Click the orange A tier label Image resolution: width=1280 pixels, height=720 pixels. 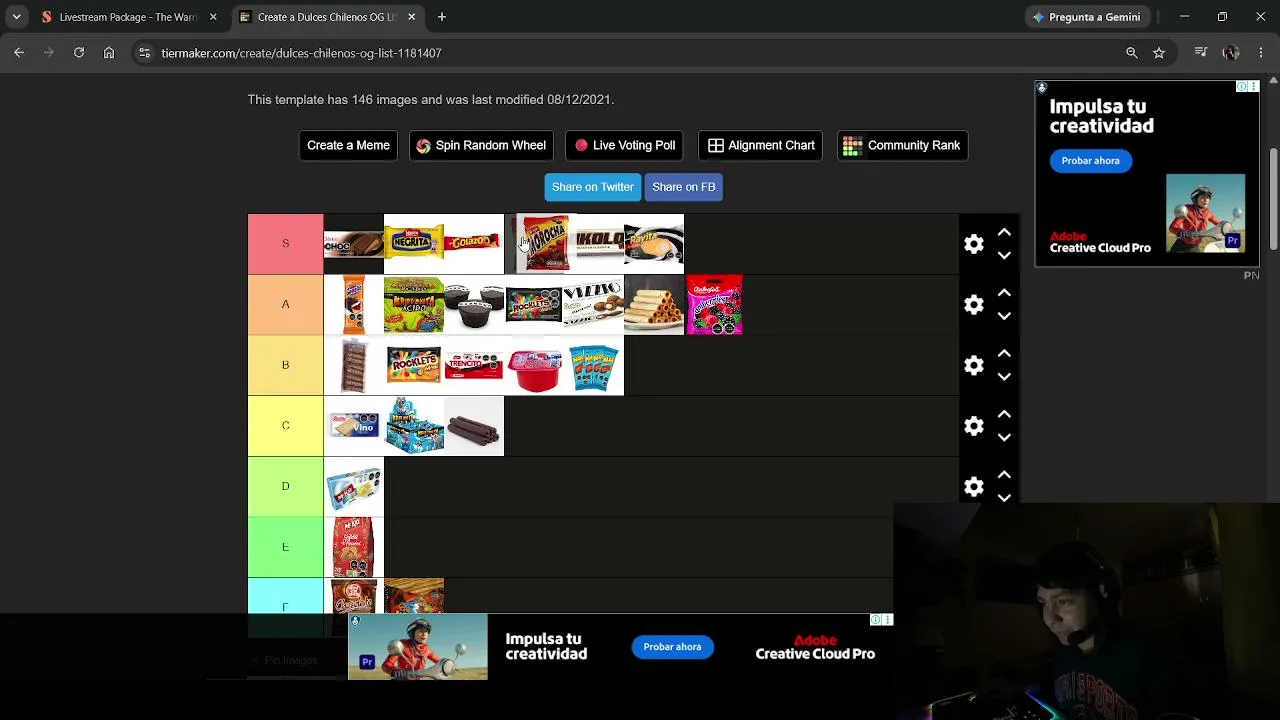pos(286,305)
